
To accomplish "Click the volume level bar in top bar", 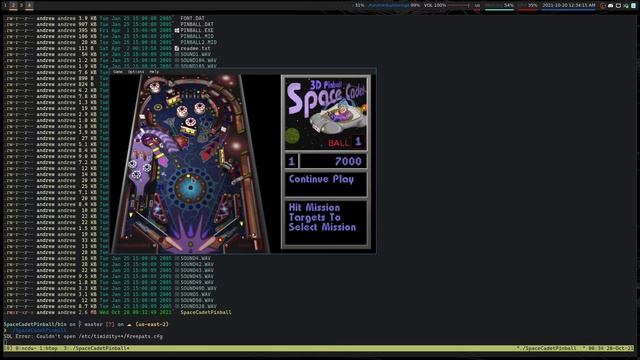I will click(458, 6).
